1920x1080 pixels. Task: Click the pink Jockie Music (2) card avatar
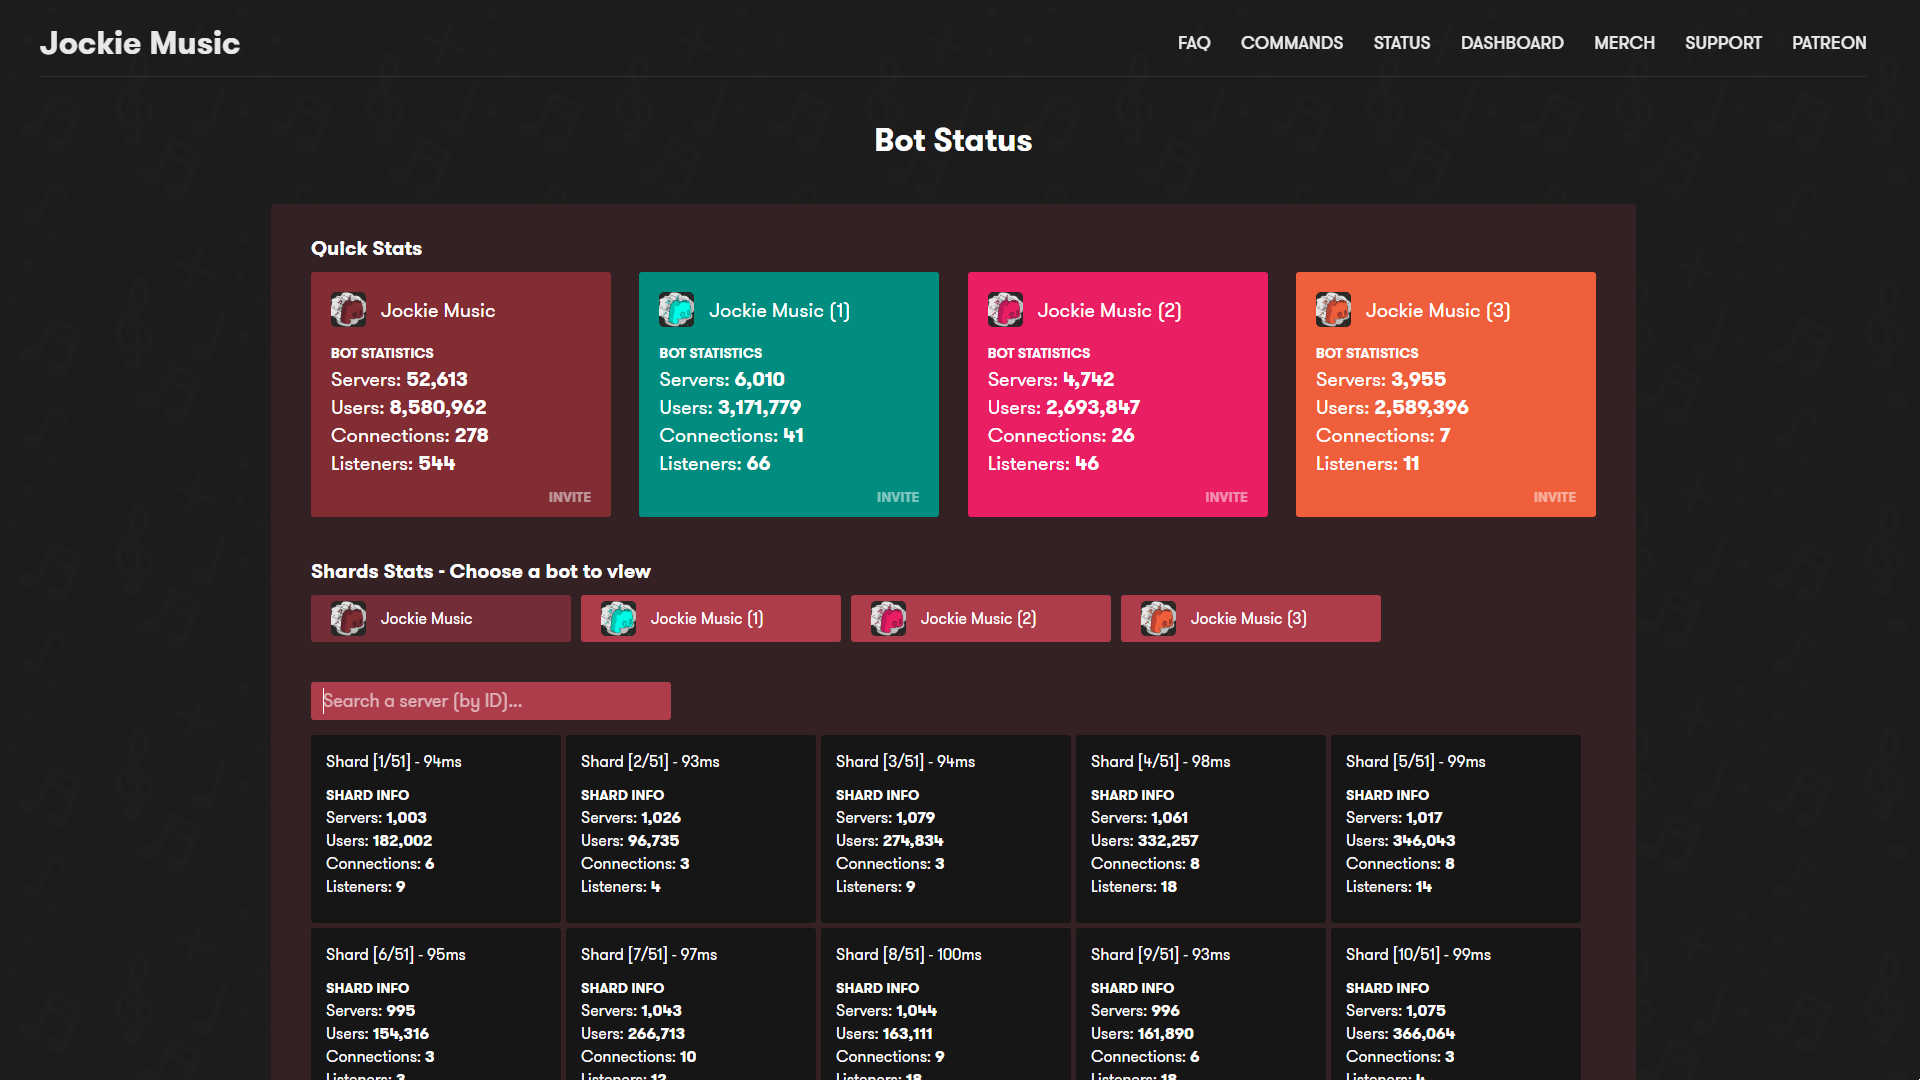[x=1005, y=310]
